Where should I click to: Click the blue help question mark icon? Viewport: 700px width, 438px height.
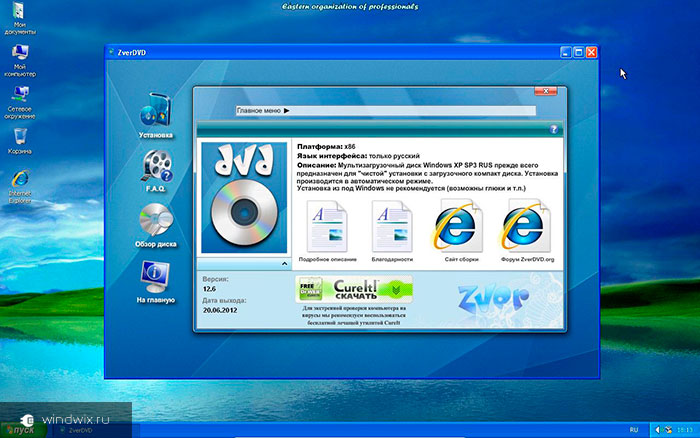[x=554, y=129]
